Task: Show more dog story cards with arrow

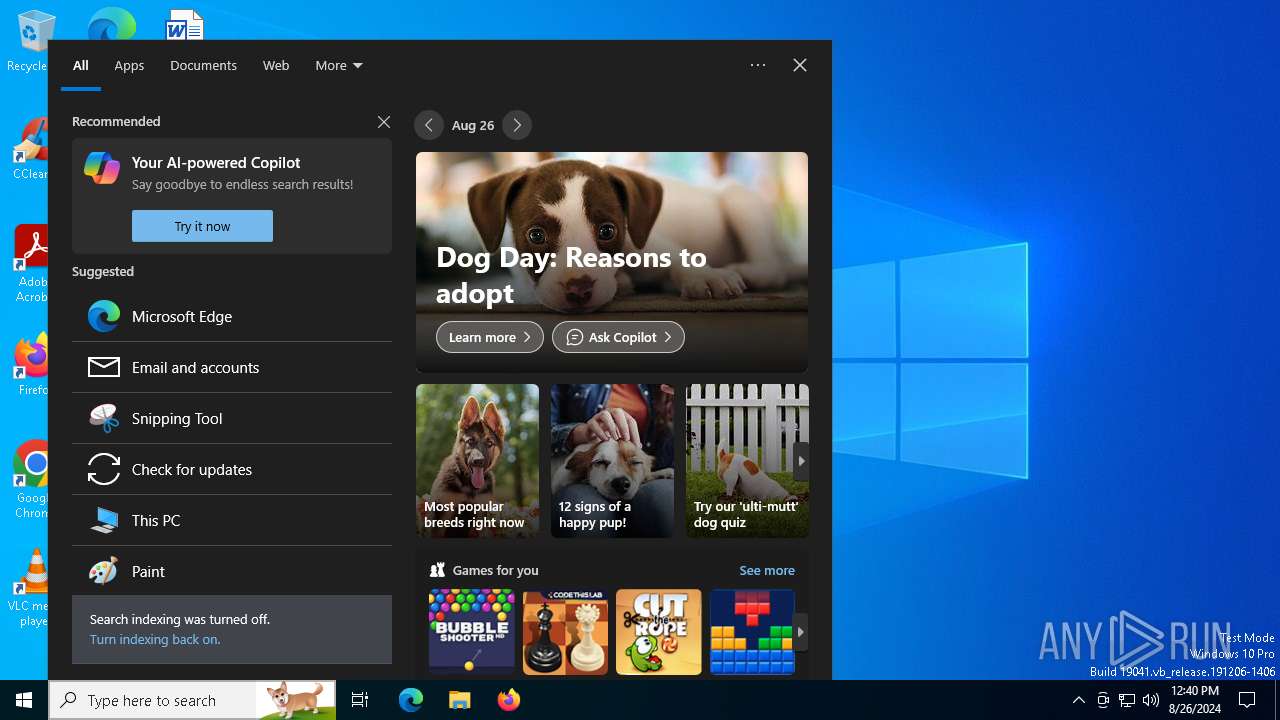Action: (800, 461)
